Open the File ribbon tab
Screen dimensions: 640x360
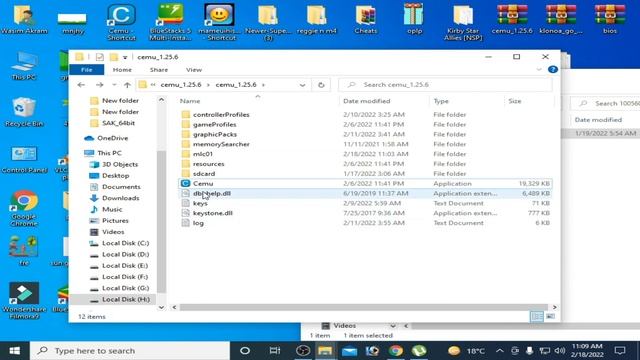(87, 70)
